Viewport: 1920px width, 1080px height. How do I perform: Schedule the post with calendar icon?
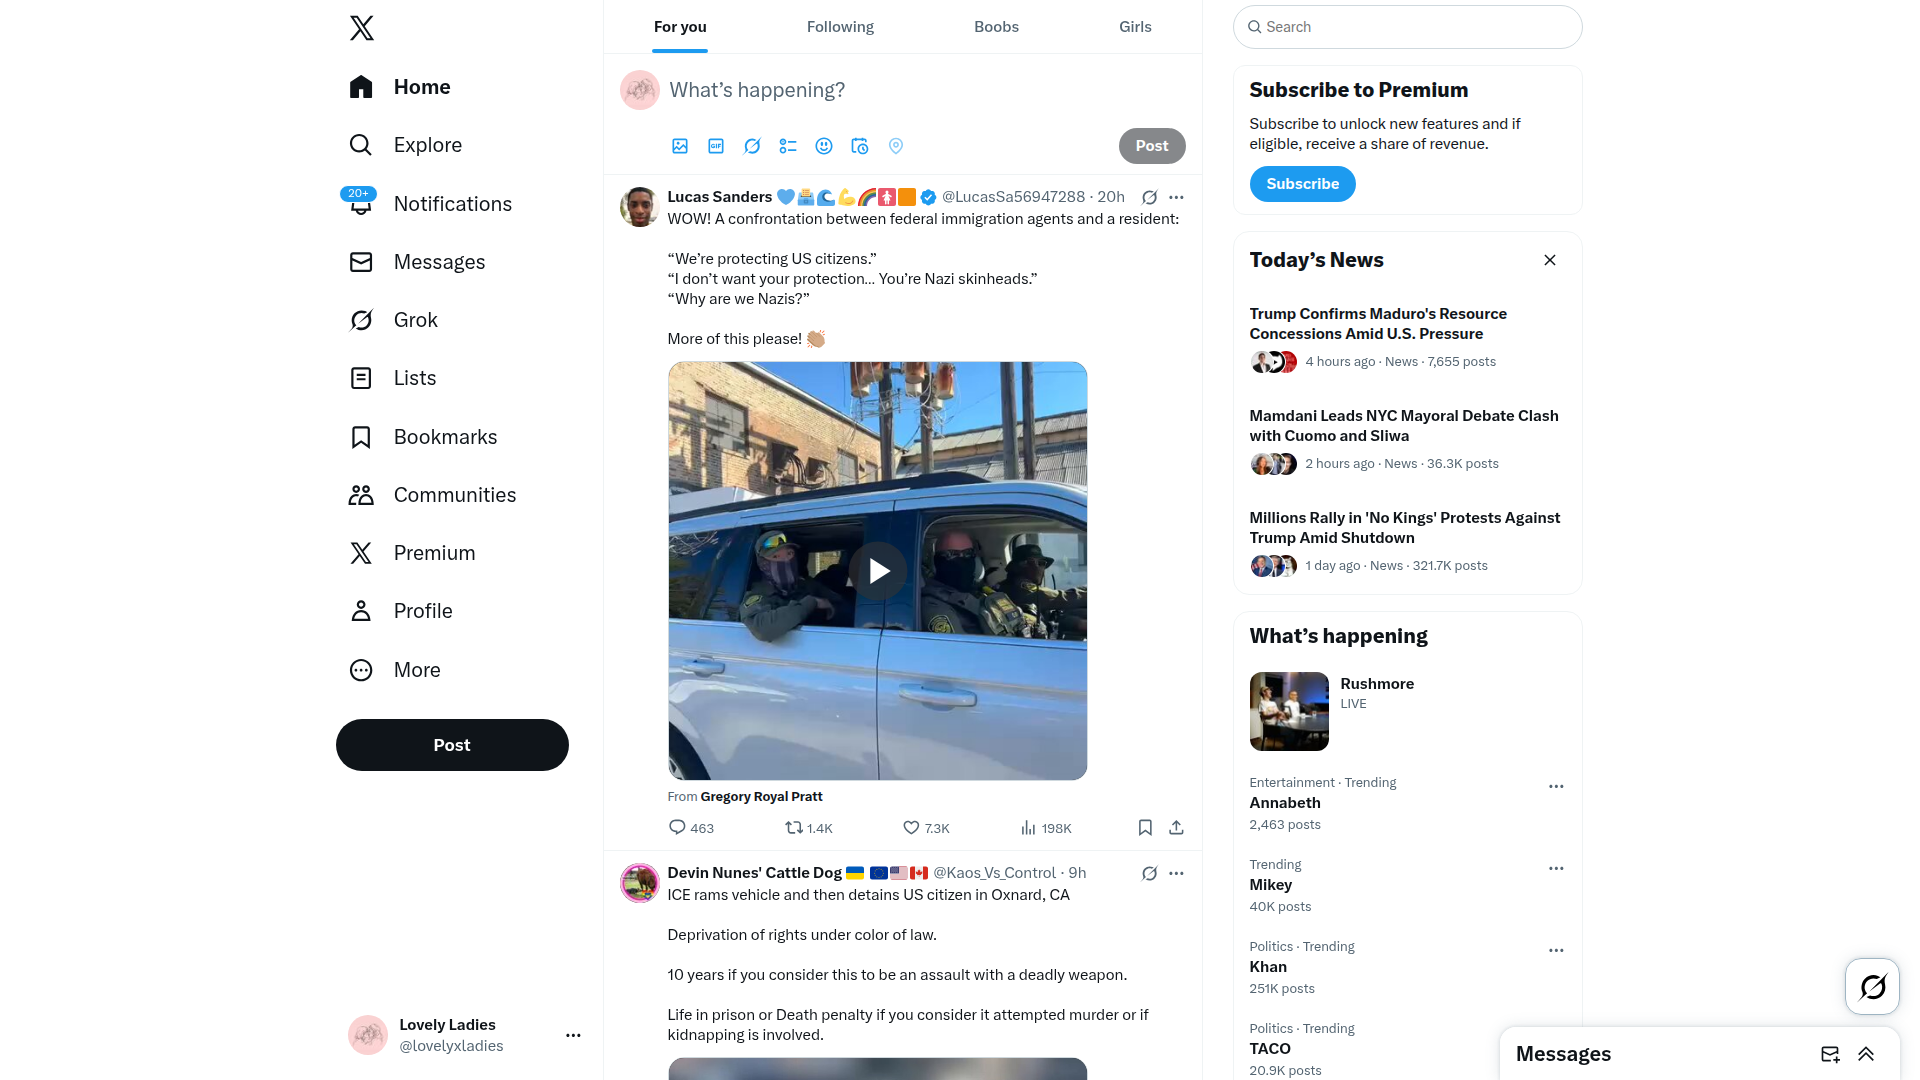click(860, 146)
